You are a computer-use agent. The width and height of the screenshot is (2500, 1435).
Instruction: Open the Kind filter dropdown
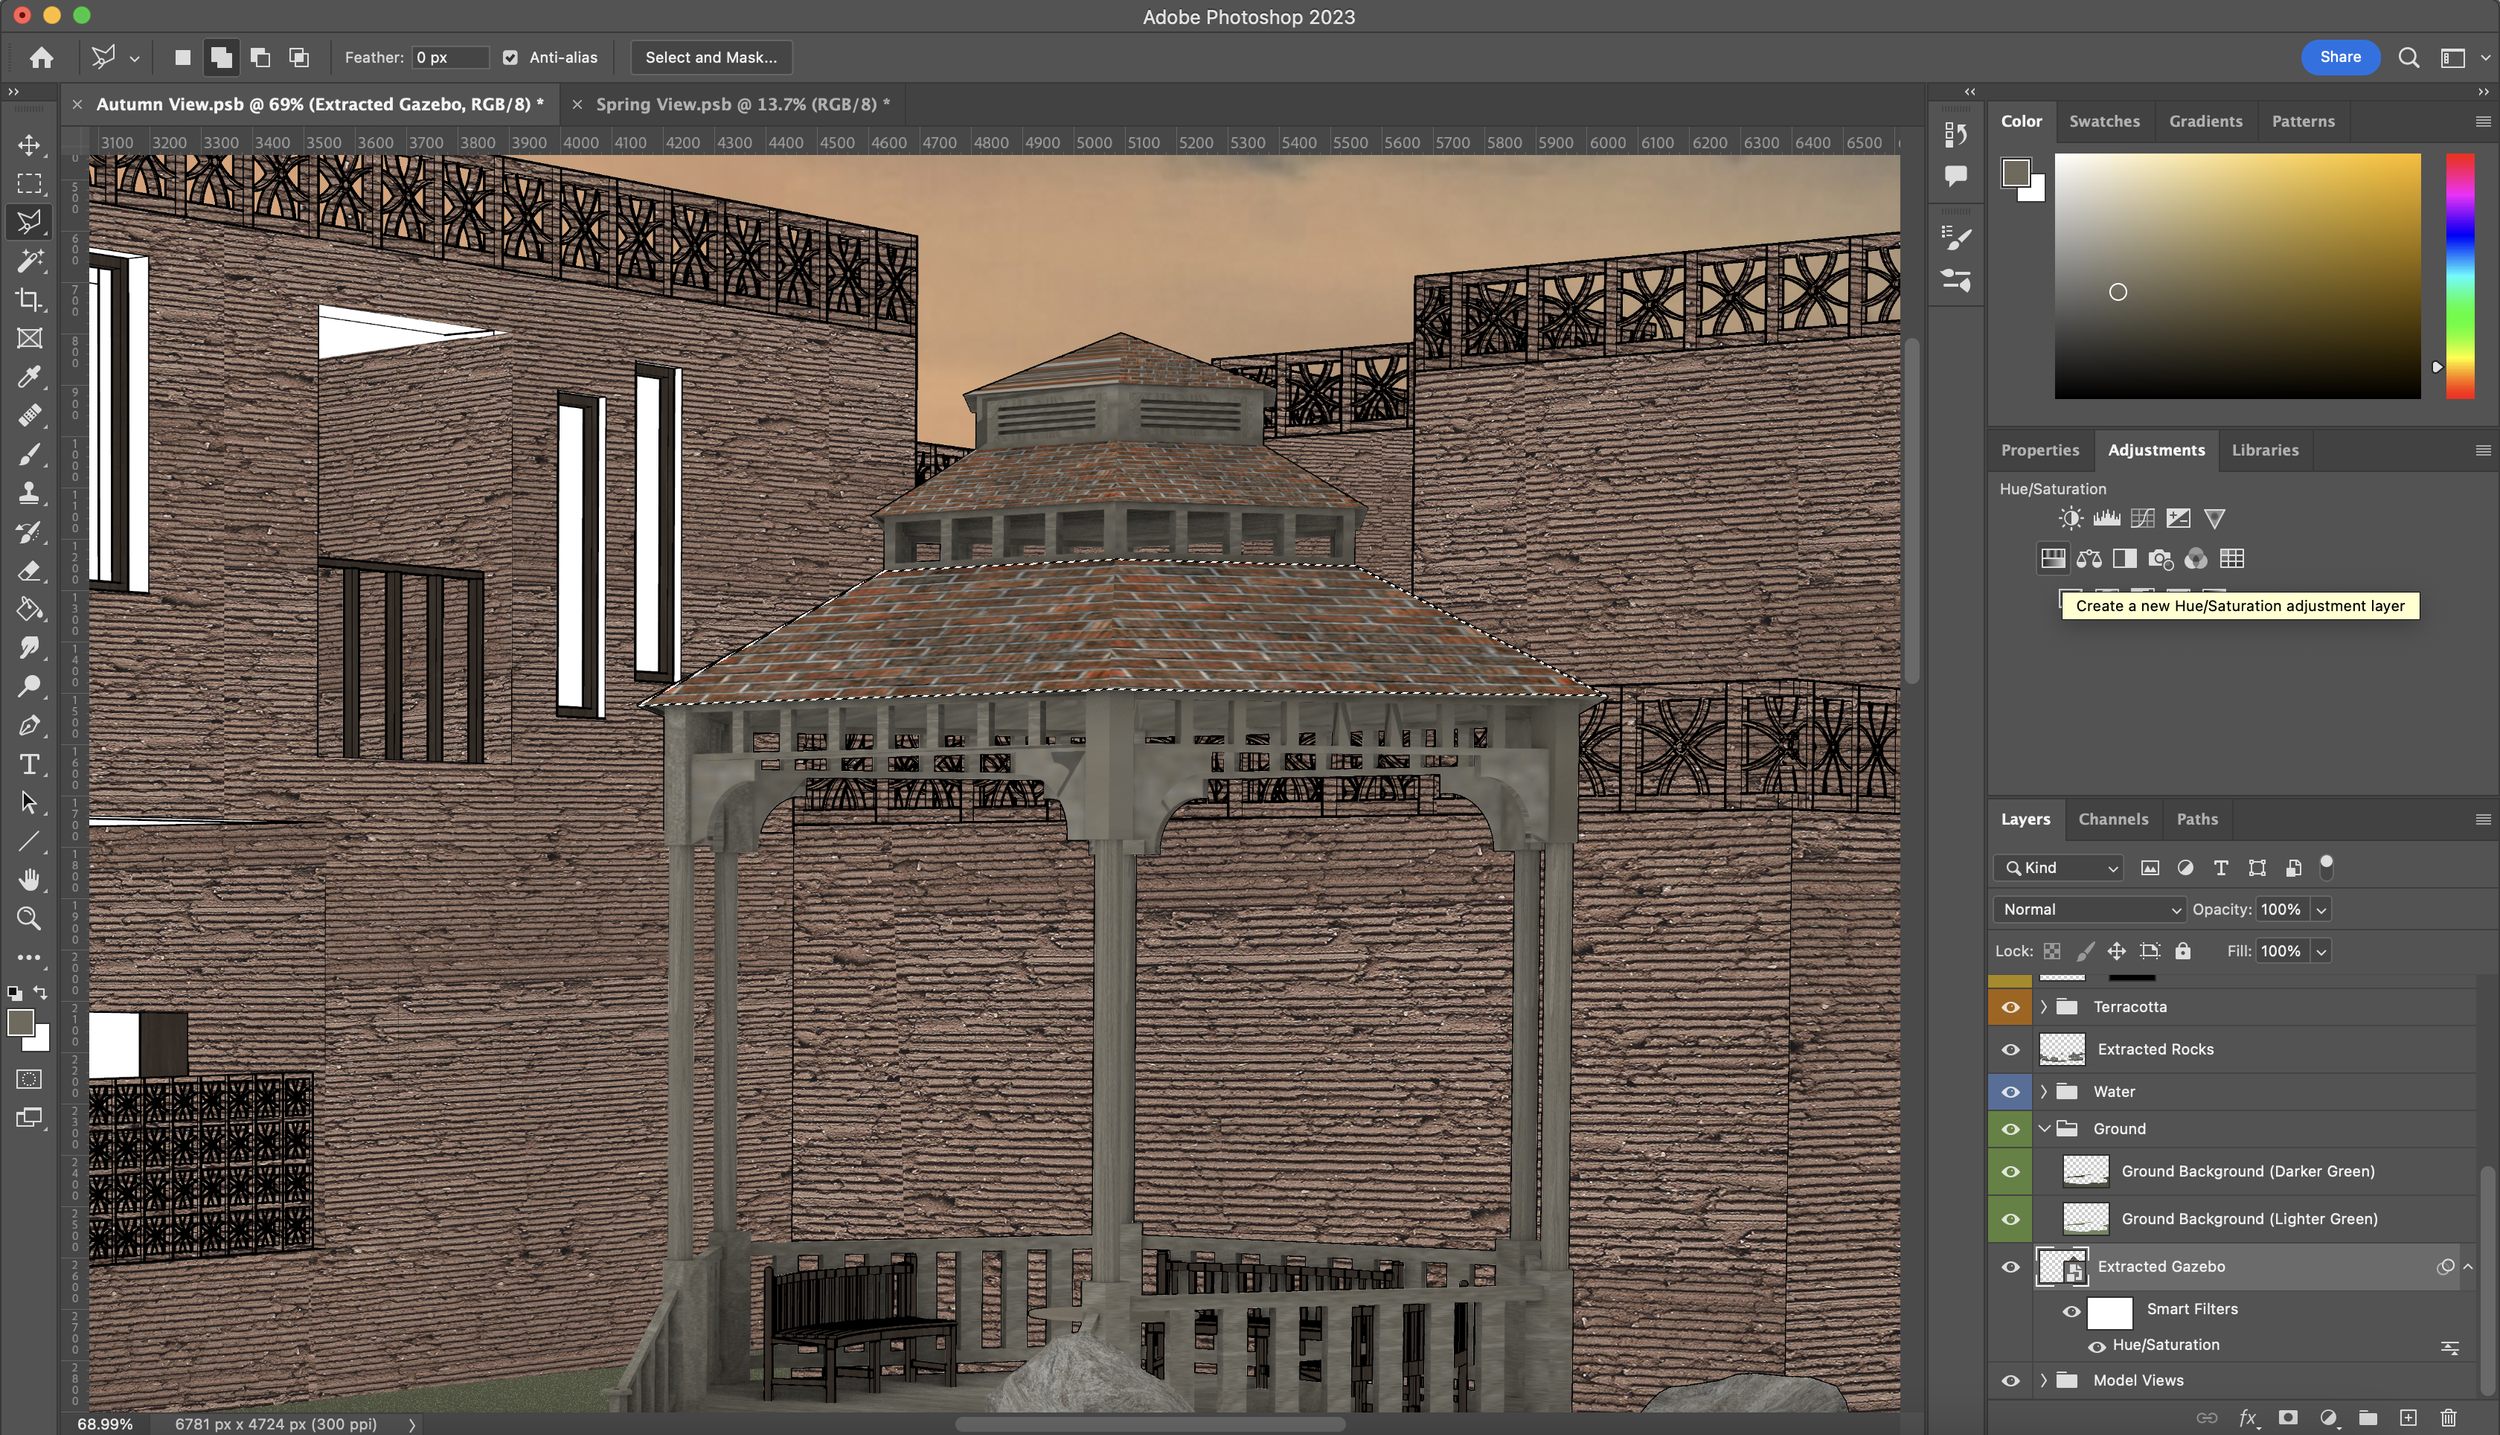click(x=2058, y=868)
